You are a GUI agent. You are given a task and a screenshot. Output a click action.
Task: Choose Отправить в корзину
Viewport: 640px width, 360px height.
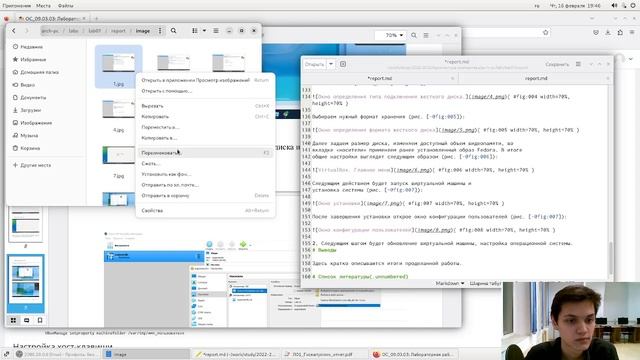coord(205,196)
